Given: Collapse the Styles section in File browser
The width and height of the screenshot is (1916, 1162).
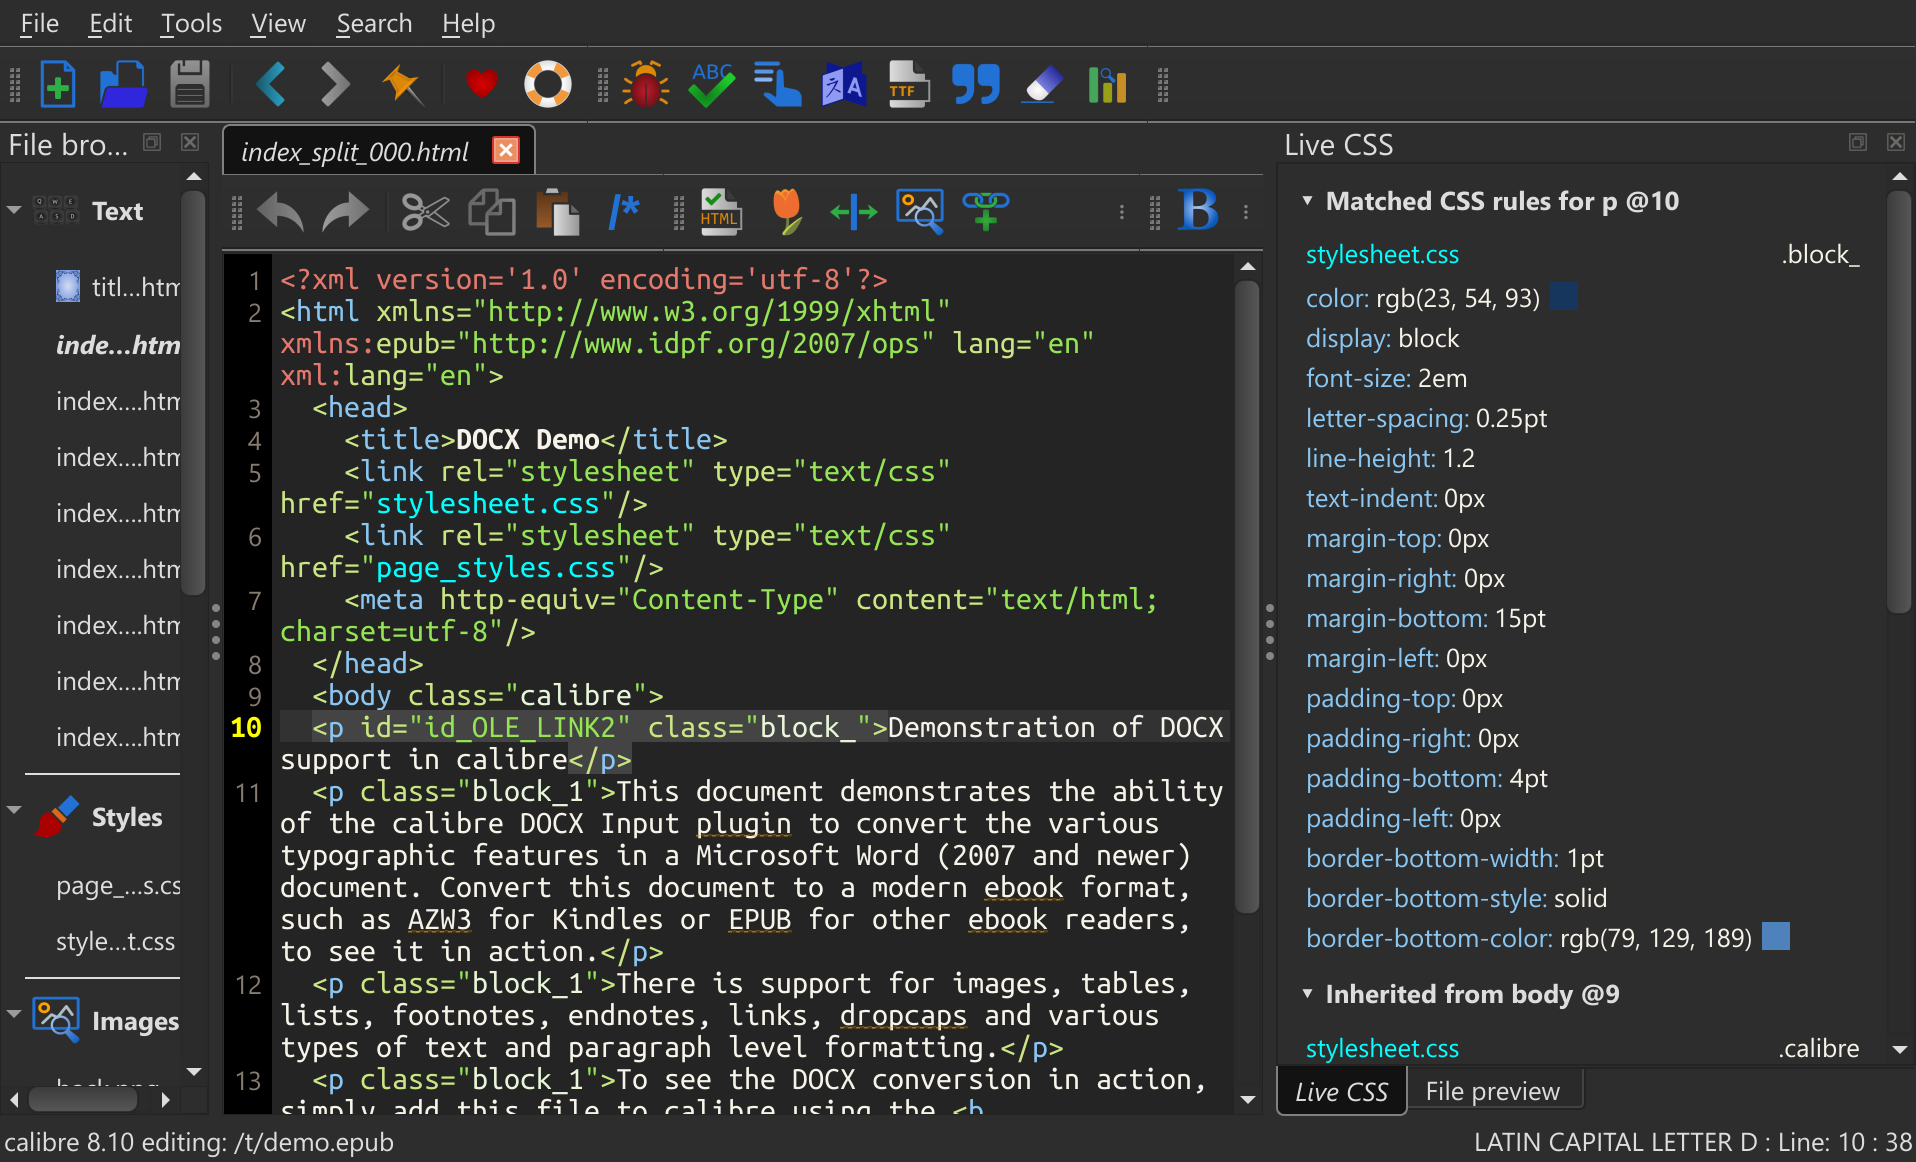Looking at the screenshot, I should pos(15,811).
